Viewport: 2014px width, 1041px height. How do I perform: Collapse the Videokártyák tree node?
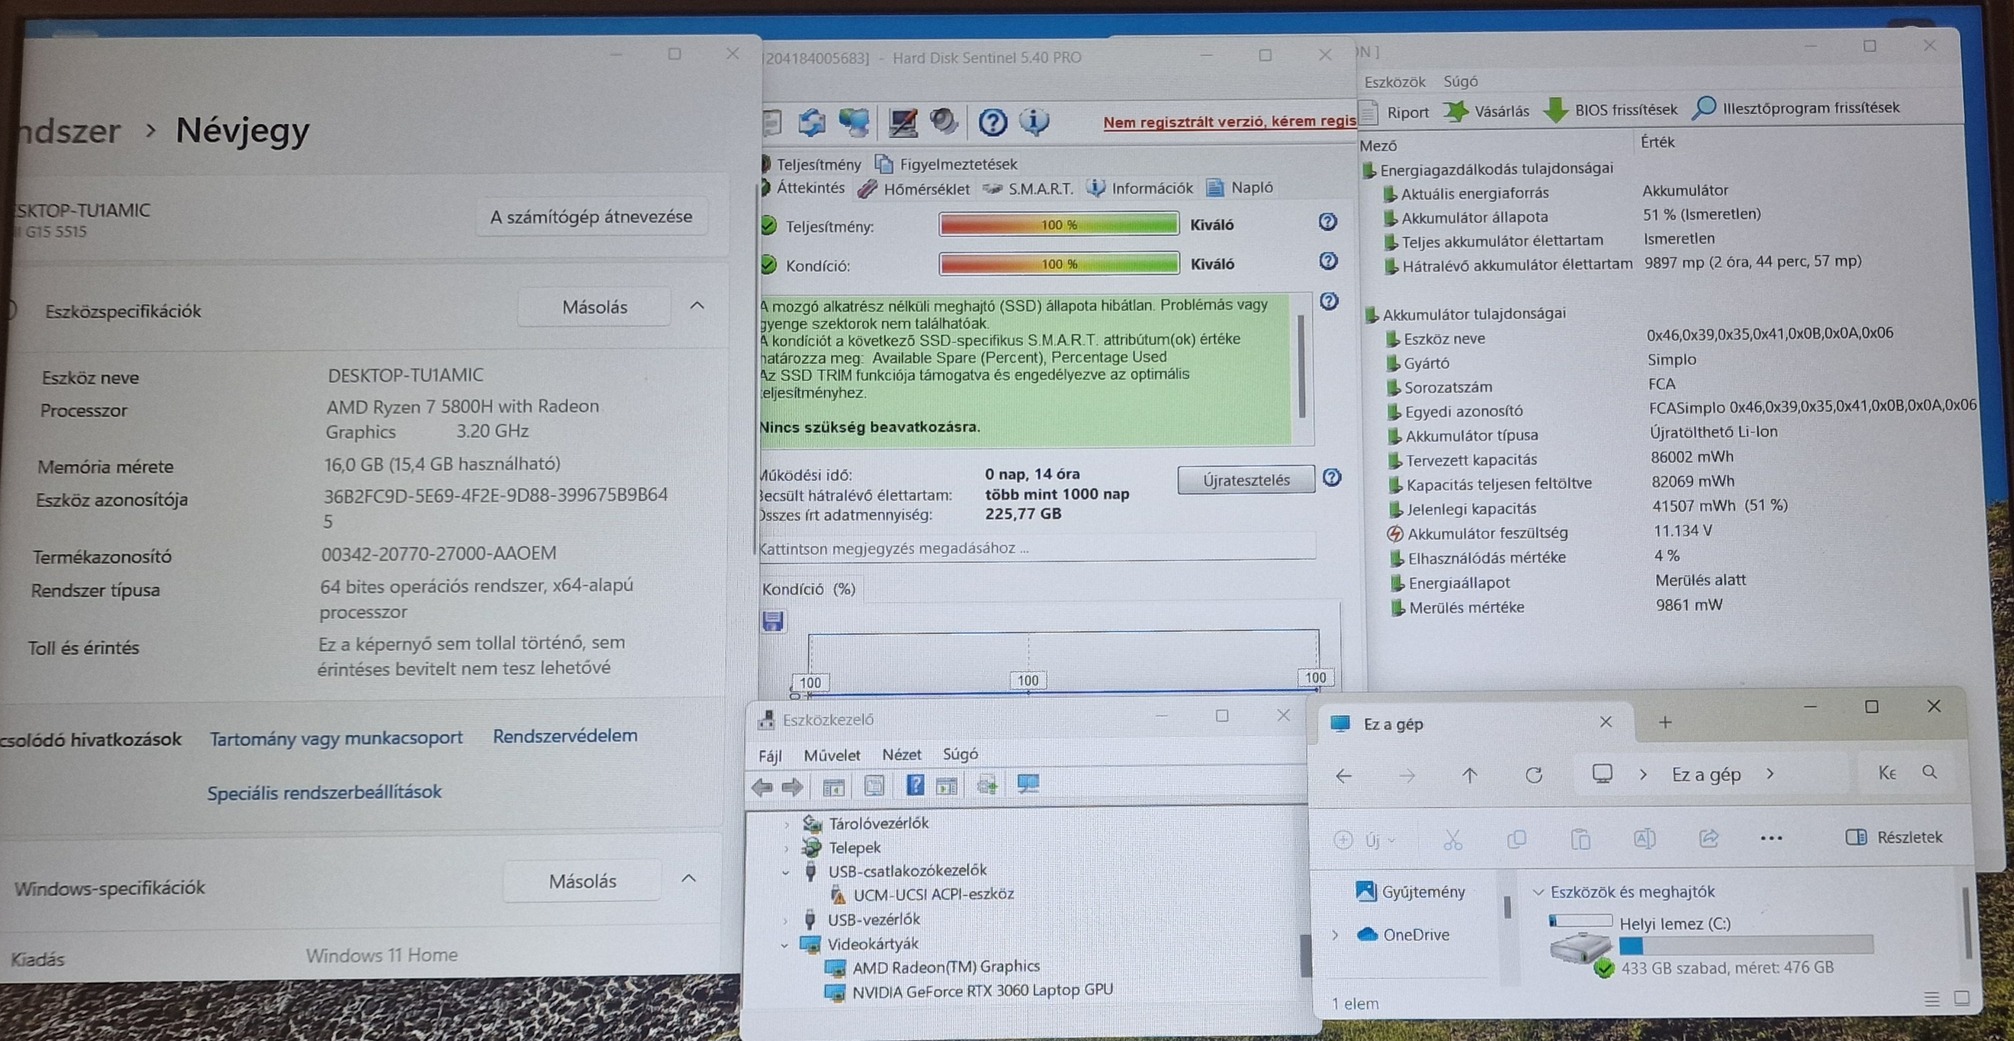click(785, 945)
